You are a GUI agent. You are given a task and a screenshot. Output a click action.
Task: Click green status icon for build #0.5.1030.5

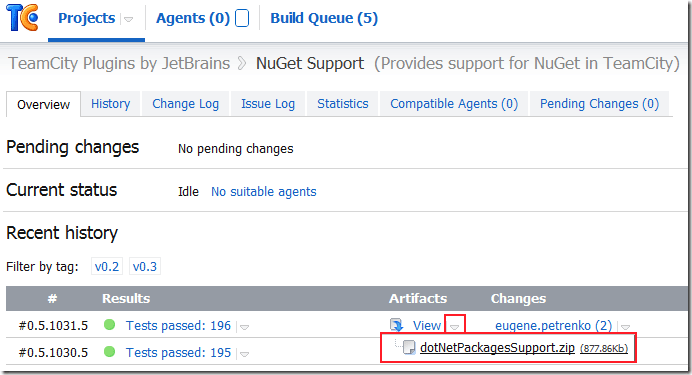109,352
